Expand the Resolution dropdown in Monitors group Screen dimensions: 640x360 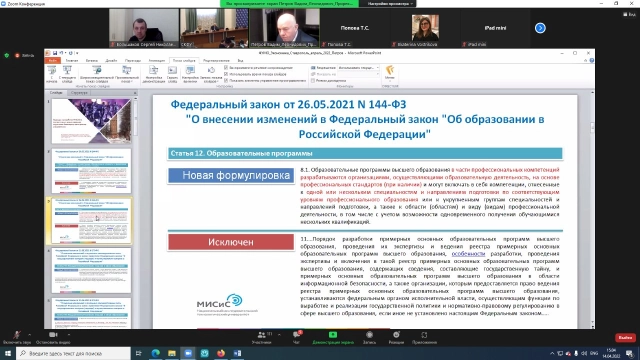(359, 67)
